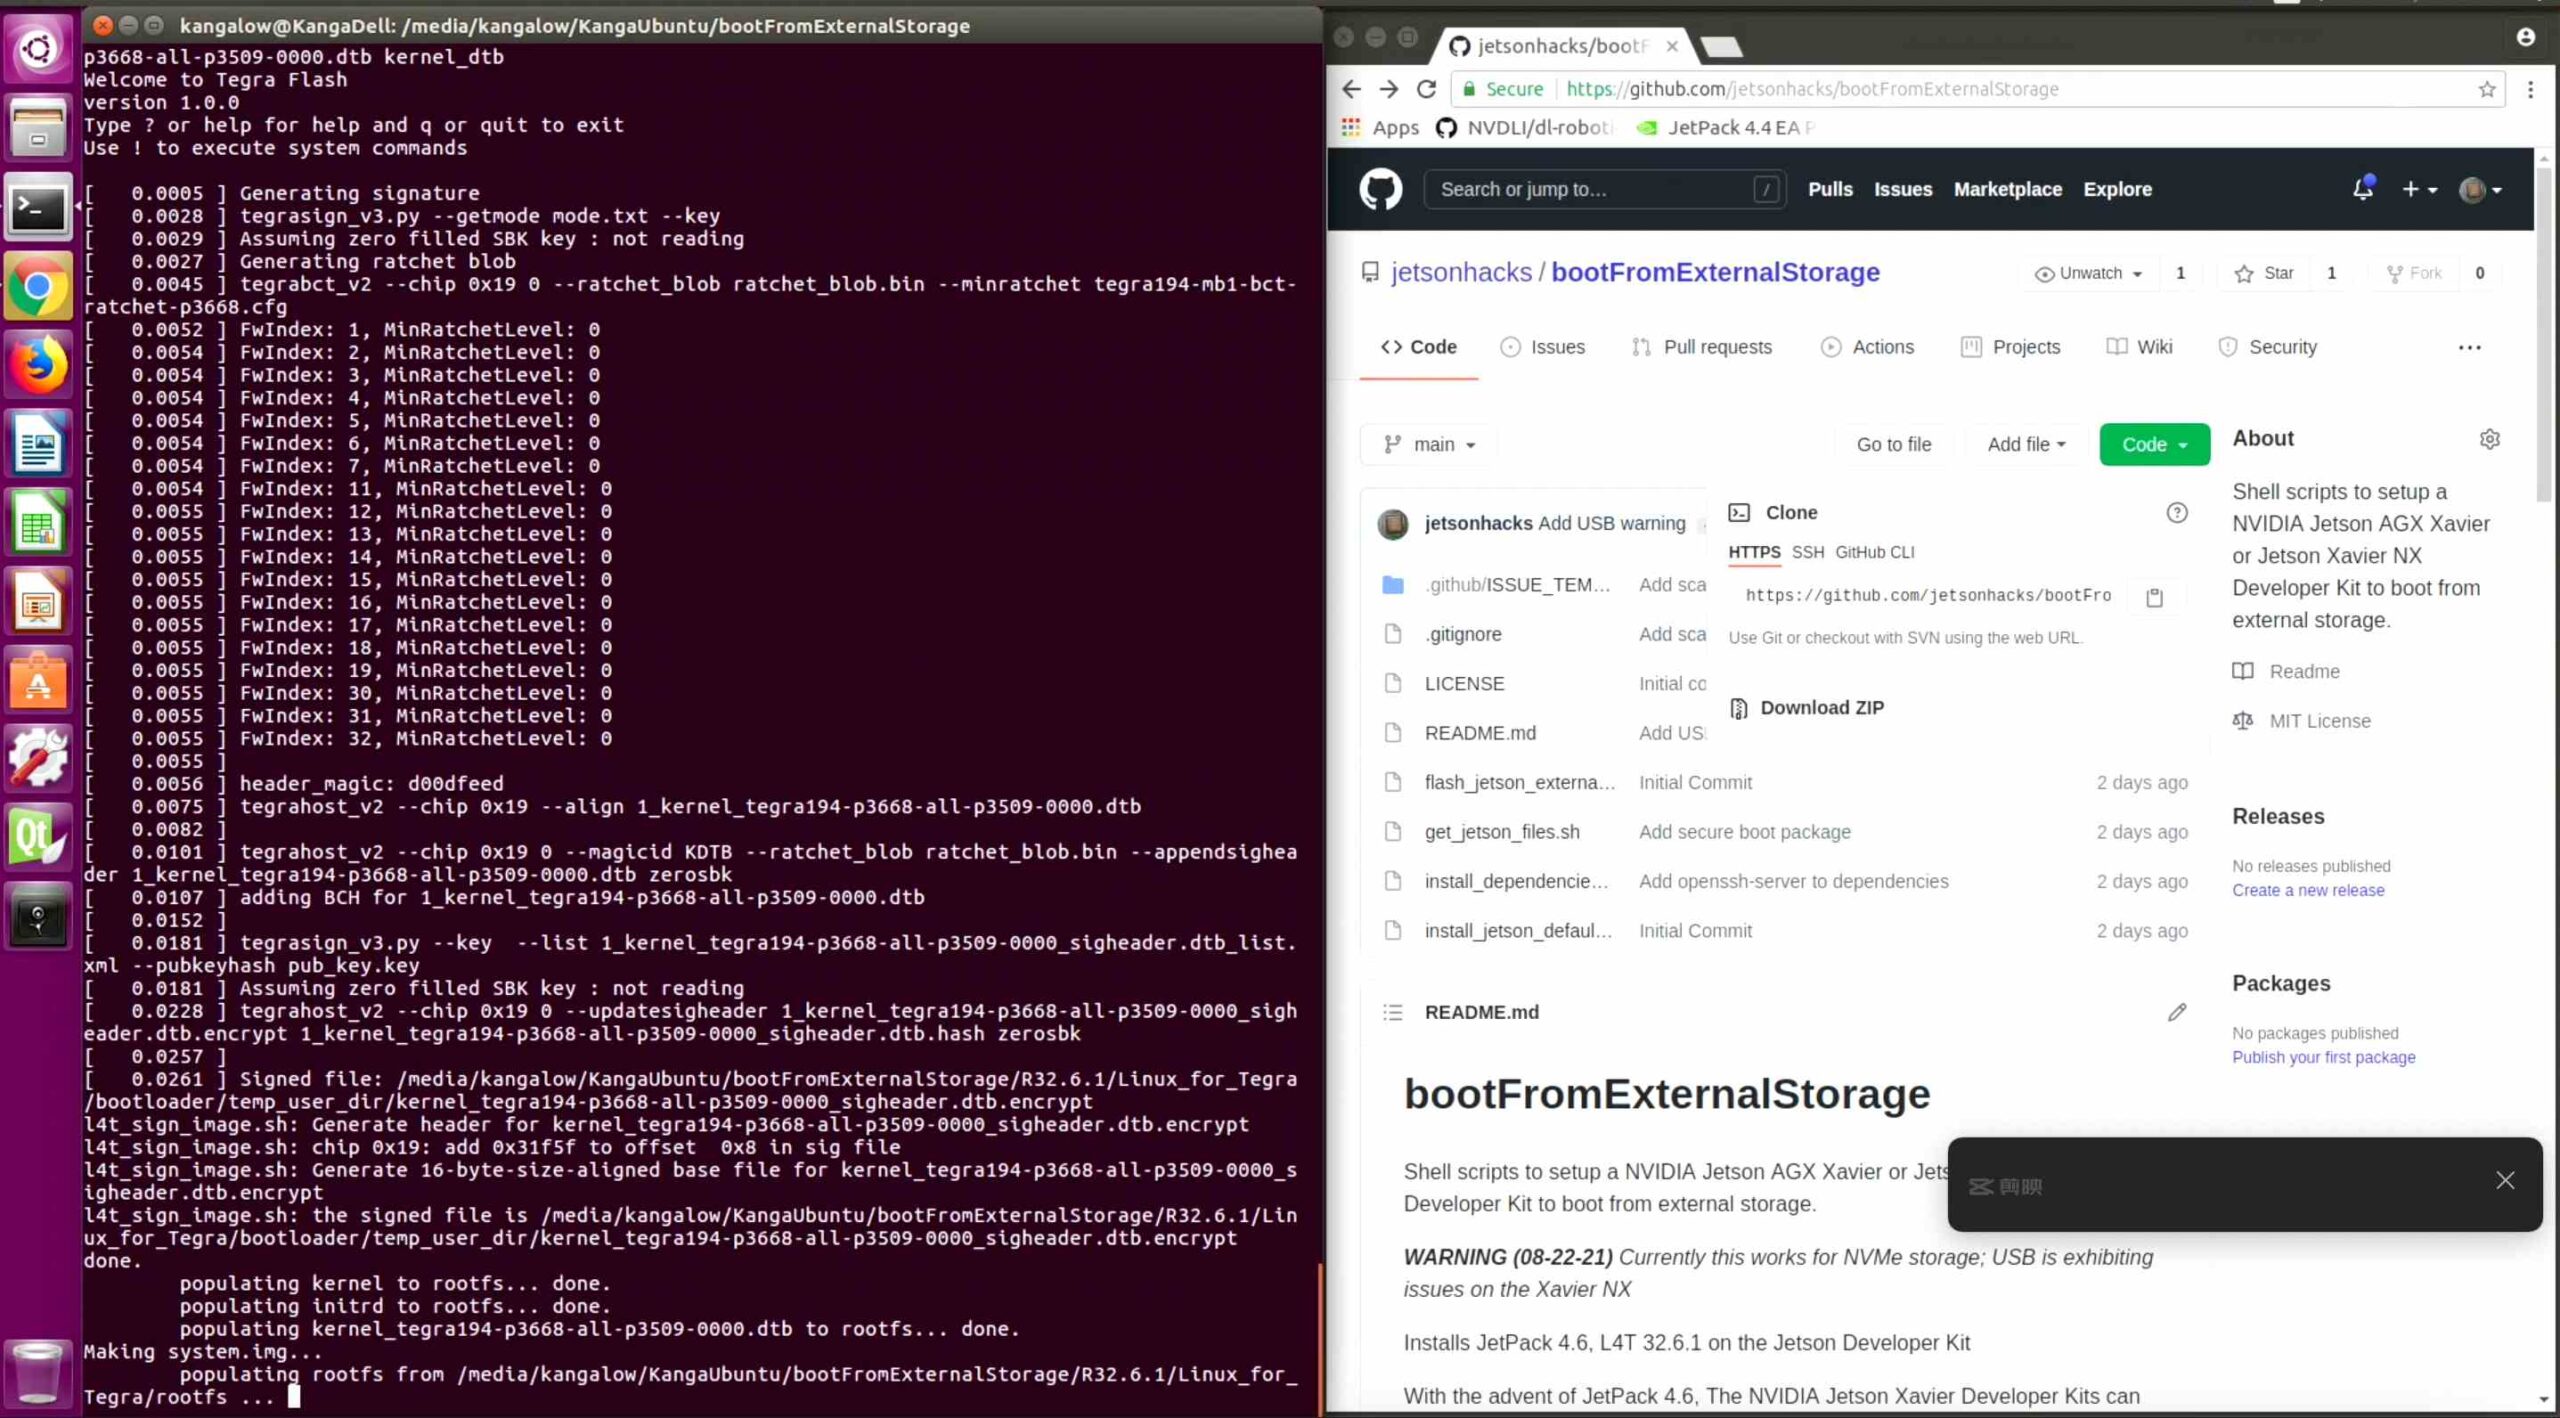Switch clone protocol to SSH
This screenshot has height=1418, width=2560.
click(1809, 552)
